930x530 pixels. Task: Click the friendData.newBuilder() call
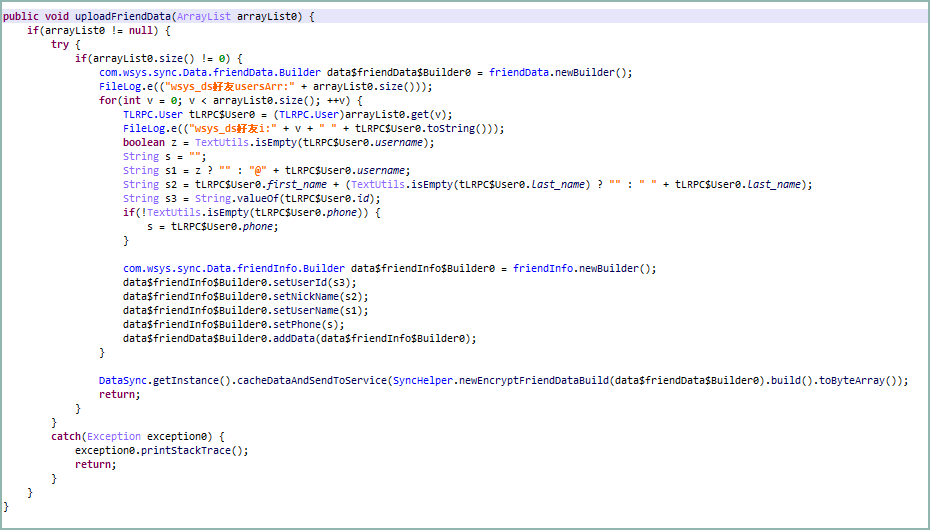pyautogui.click(x=560, y=72)
